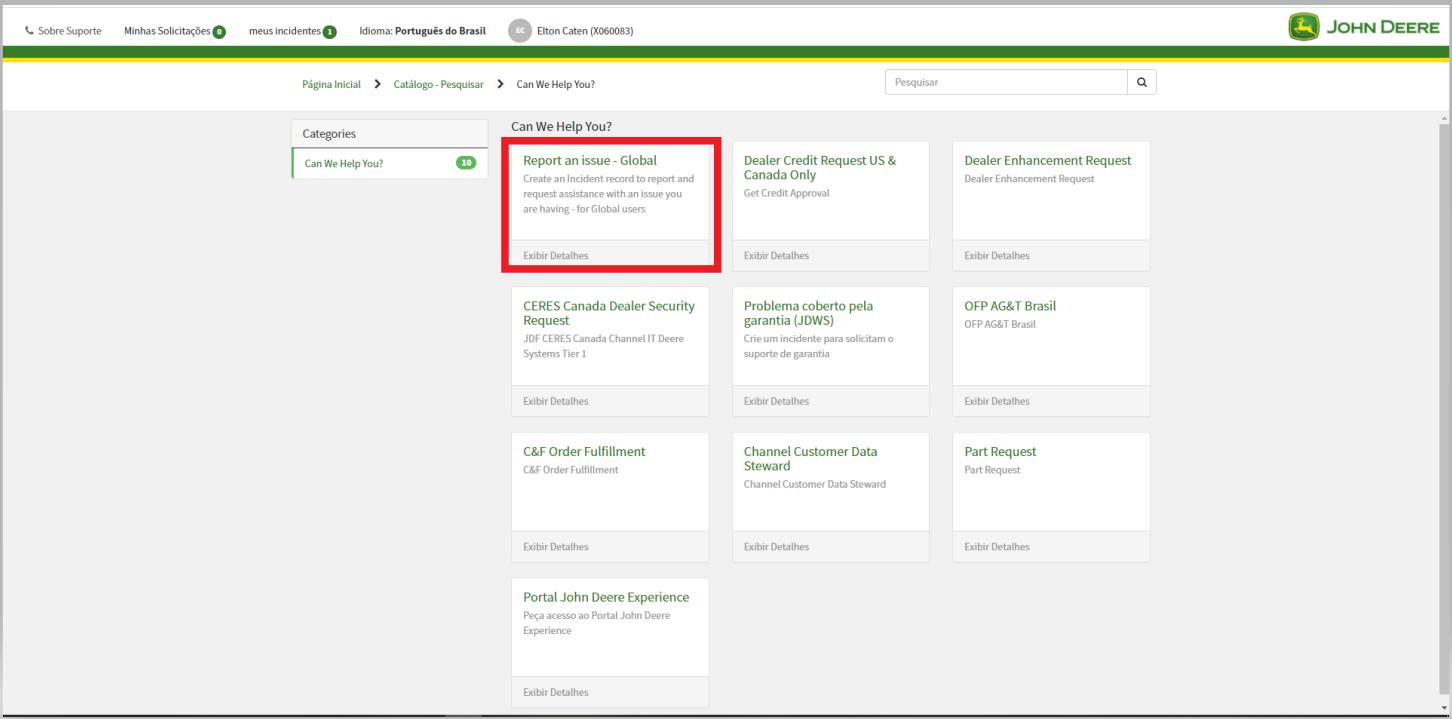Click the Get Credit Approval description
Screen dimensions: 1452x719
[787, 193]
